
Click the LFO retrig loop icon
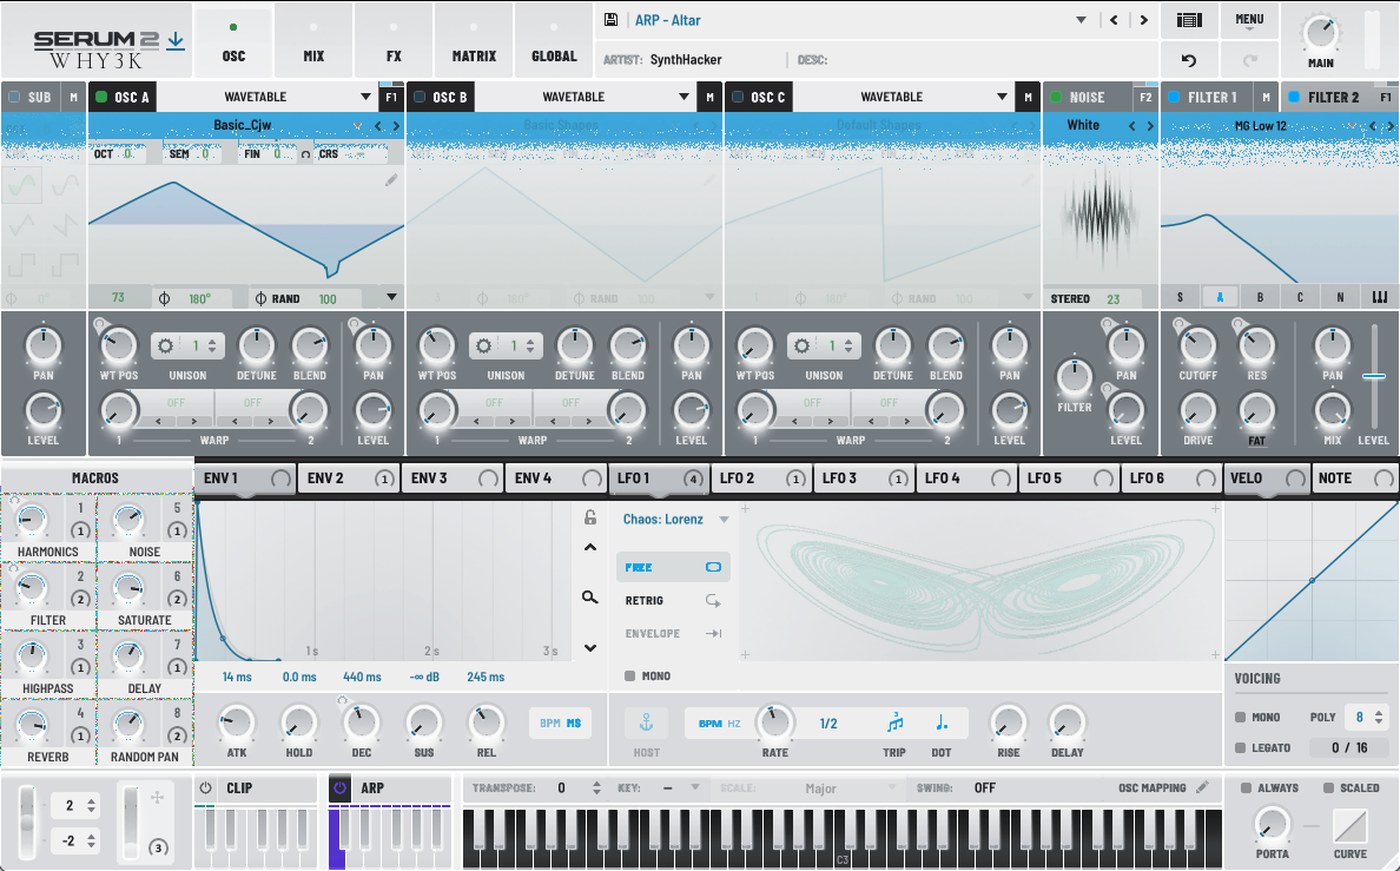pyautogui.click(x=713, y=600)
